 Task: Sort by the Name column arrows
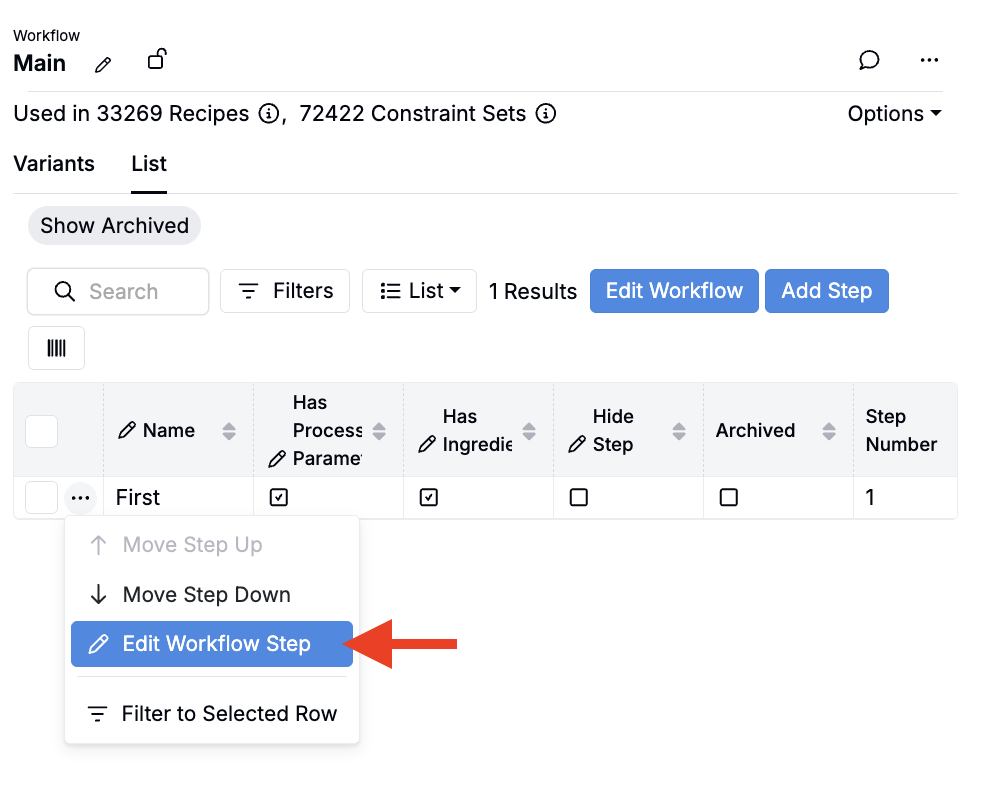[229, 431]
